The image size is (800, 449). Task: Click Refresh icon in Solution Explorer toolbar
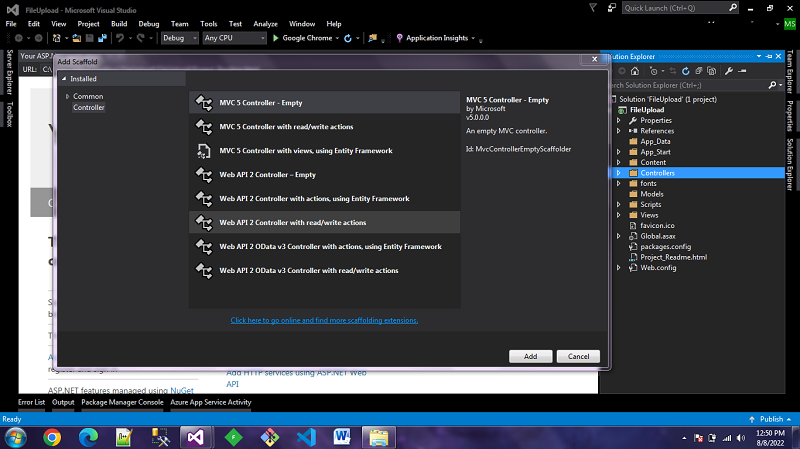pos(685,71)
